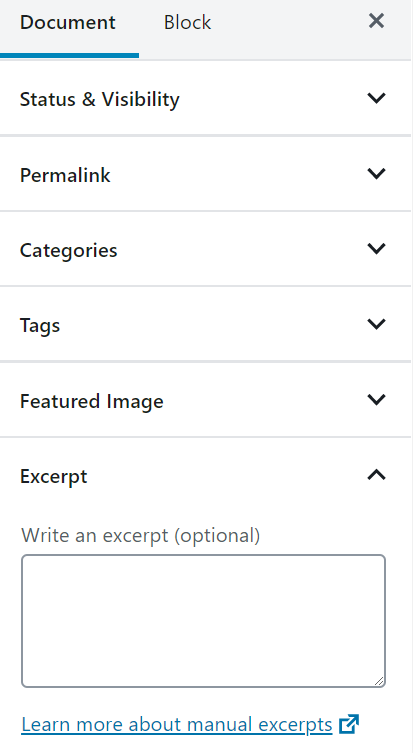
Task: Open Learn more about manual excerpts link
Action: click(x=177, y=725)
